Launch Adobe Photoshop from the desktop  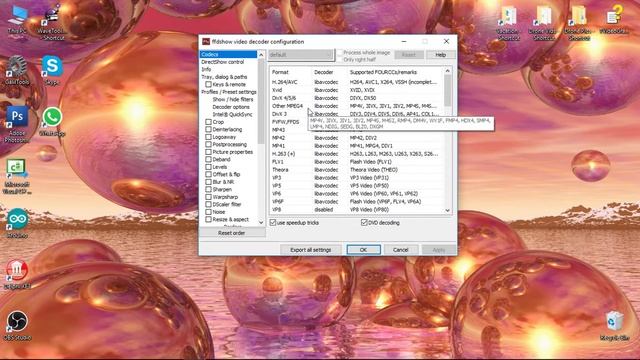click(17, 124)
